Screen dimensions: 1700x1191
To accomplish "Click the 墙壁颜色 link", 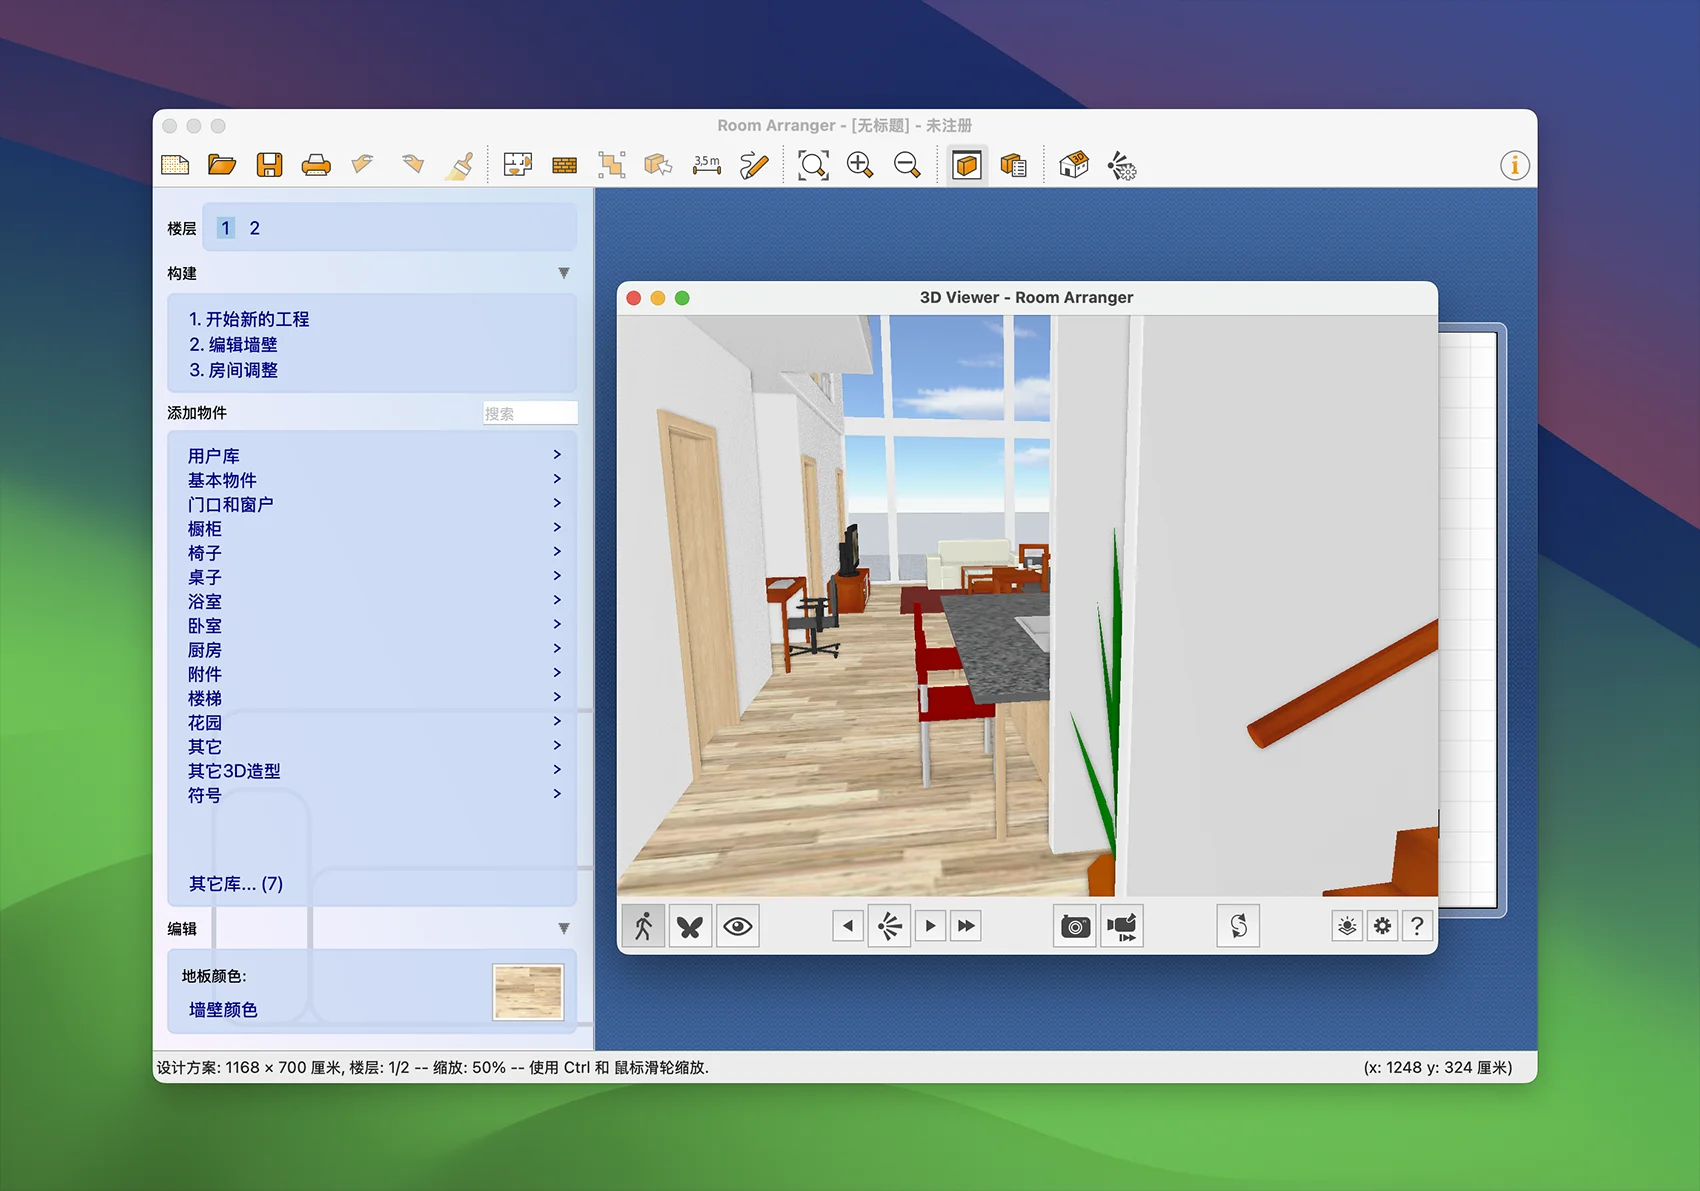I will click(x=223, y=1010).
